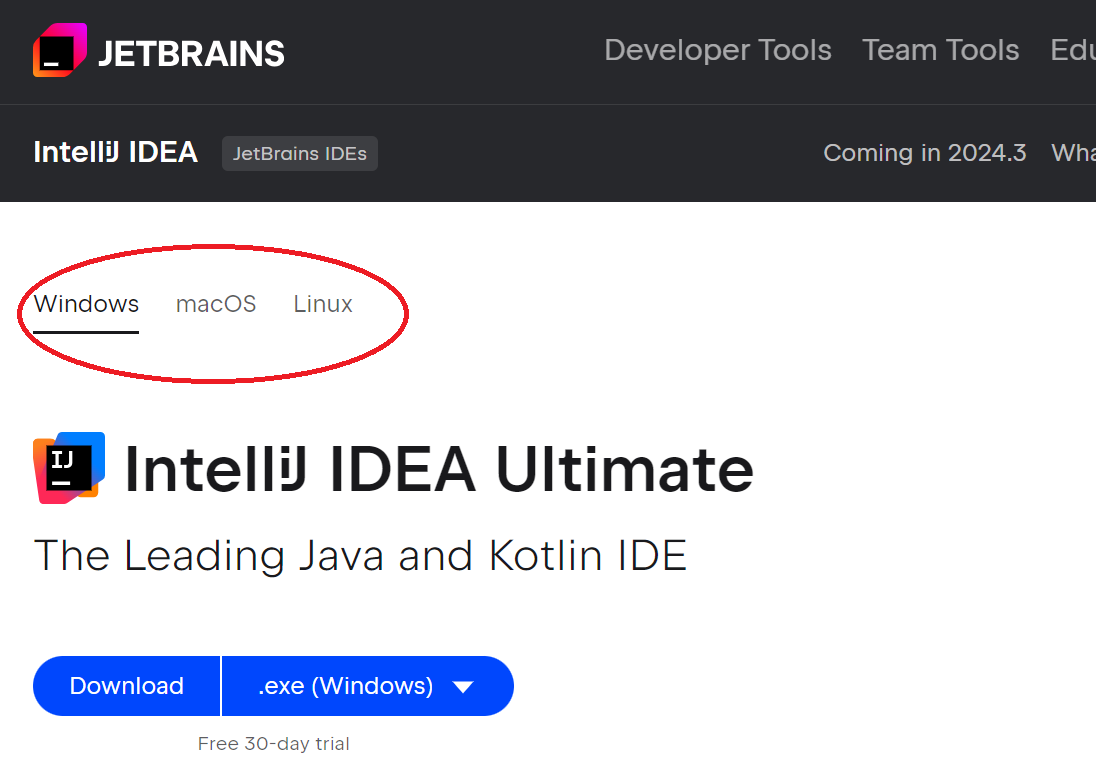The width and height of the screenshot is (1096, 771).
Task: Click the What's New link
Action: tap(1073, 153)
